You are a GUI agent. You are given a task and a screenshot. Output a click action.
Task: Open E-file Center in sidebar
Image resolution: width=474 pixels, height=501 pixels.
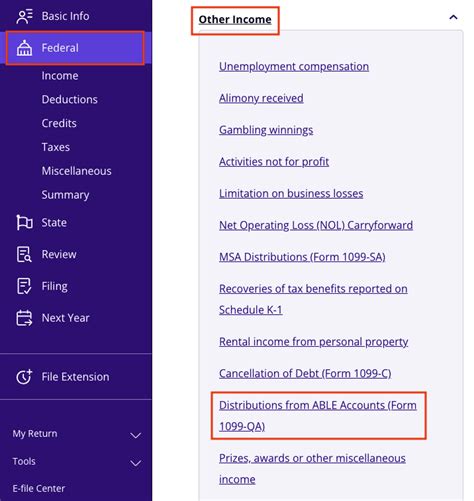(x=39, y=488)
